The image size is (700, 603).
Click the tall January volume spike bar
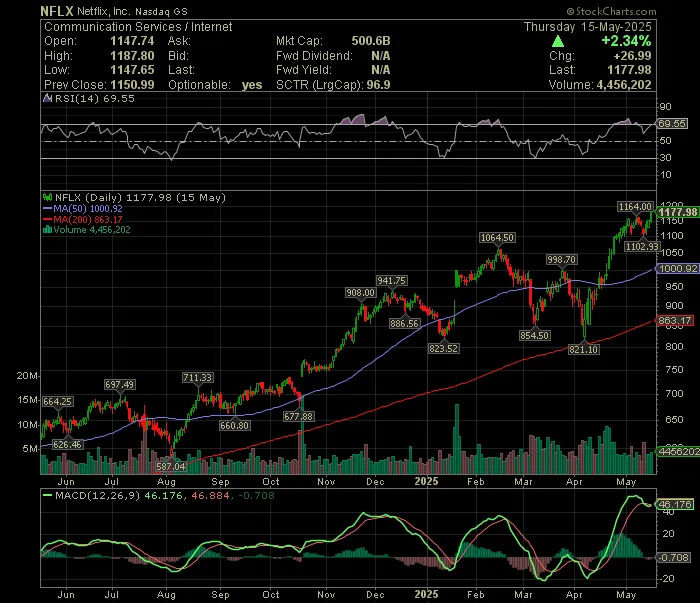pos(457,439)
